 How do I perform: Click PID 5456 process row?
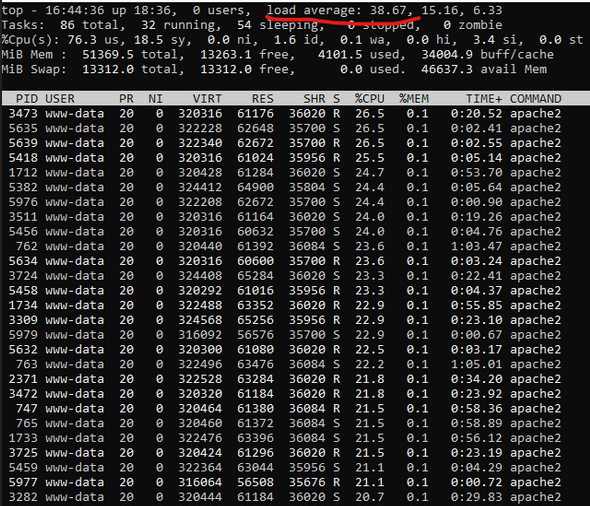pos(285,231)
